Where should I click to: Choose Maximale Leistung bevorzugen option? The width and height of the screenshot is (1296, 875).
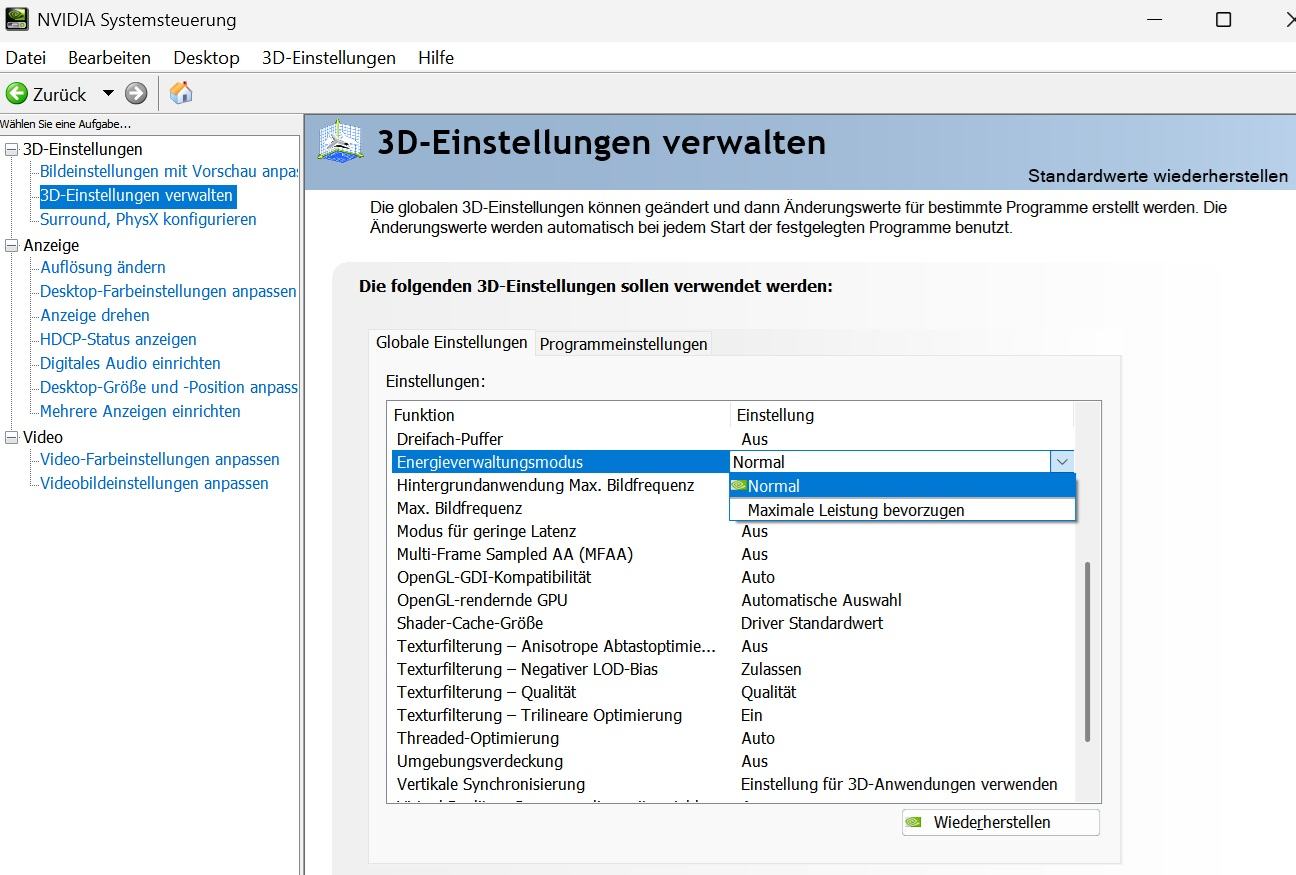pyautogui.click(x=903, y=510)
